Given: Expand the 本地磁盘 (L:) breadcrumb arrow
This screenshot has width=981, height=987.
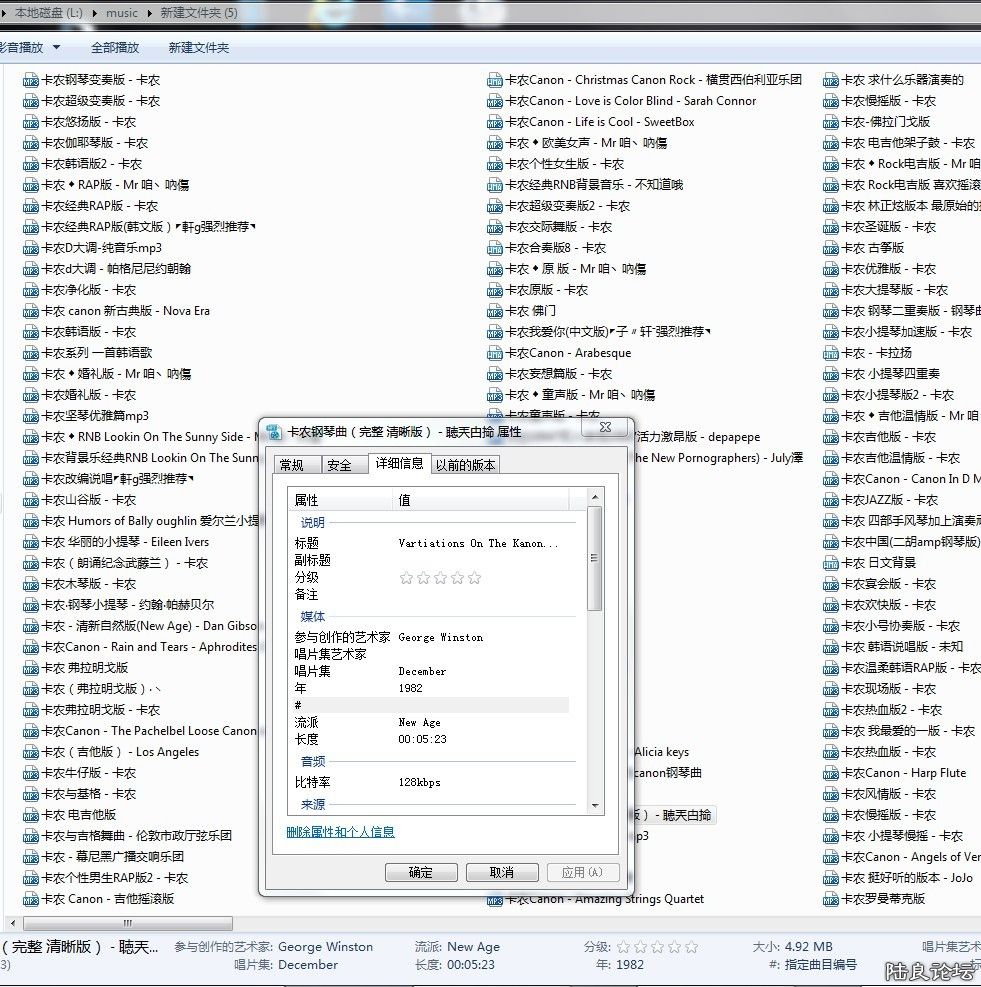Looking at the screenshot, I should (x=92, y=13).
